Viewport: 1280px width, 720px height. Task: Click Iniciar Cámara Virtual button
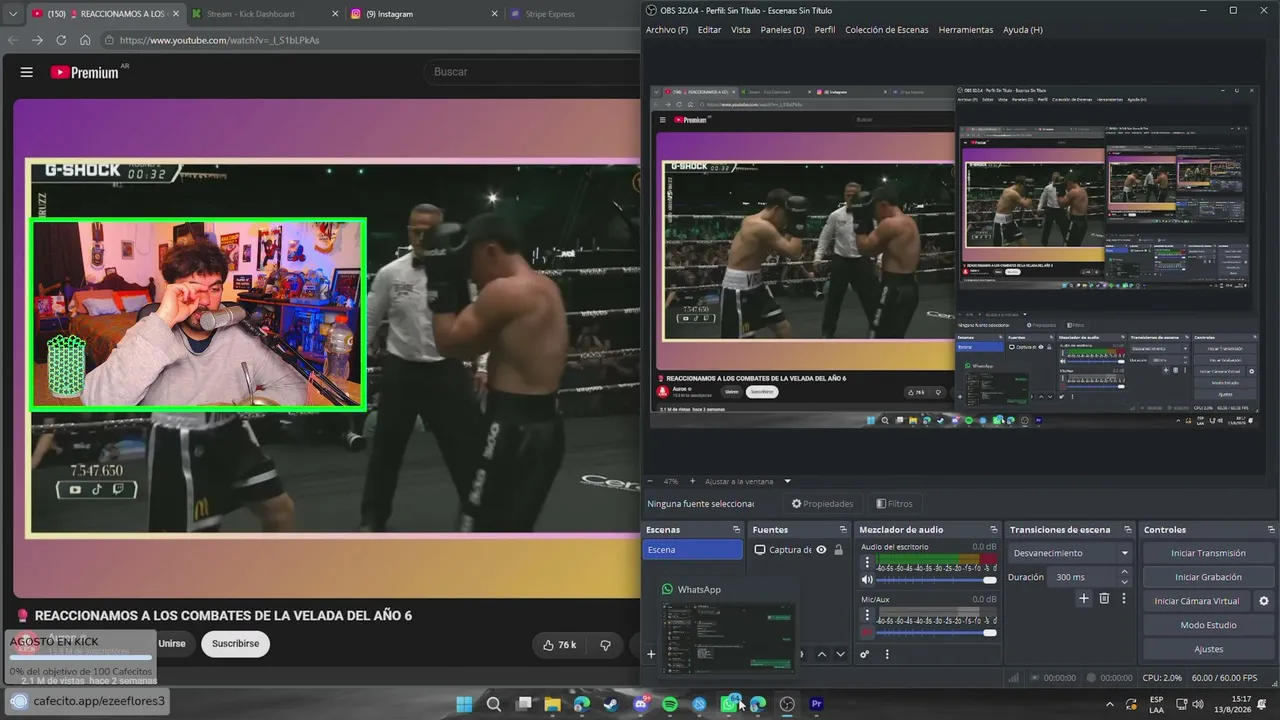(1196, 601)
